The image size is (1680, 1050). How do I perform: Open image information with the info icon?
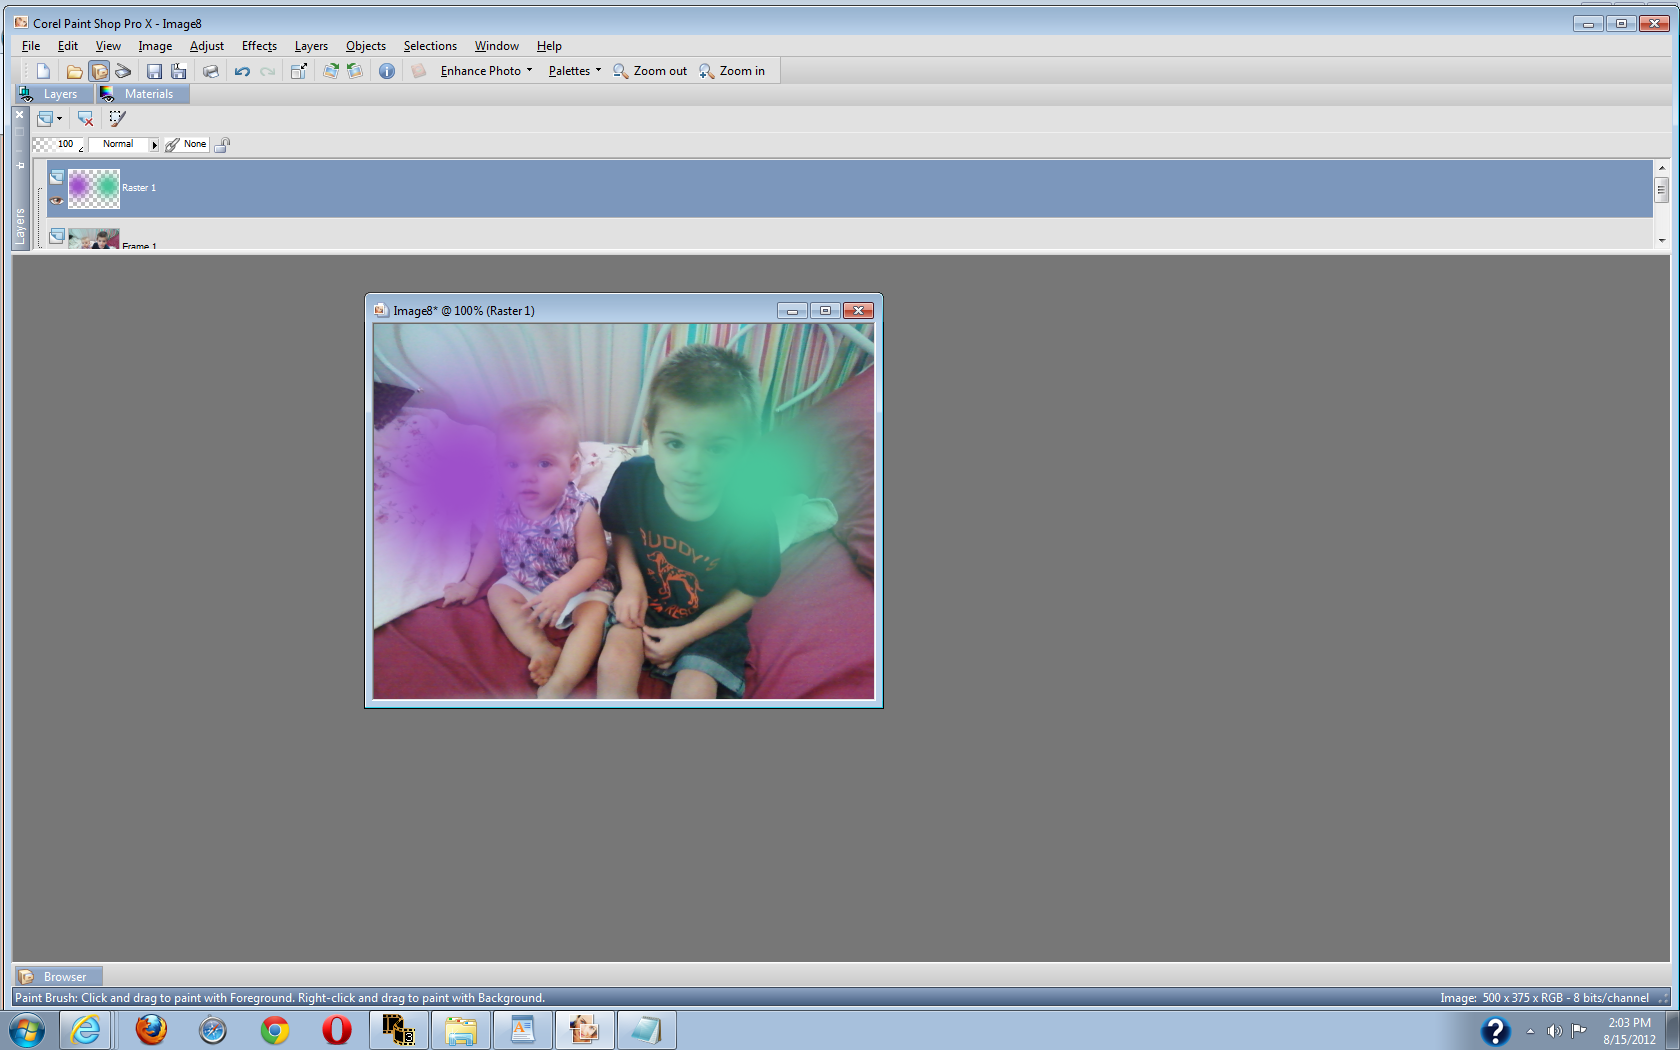tap(387, 71)
